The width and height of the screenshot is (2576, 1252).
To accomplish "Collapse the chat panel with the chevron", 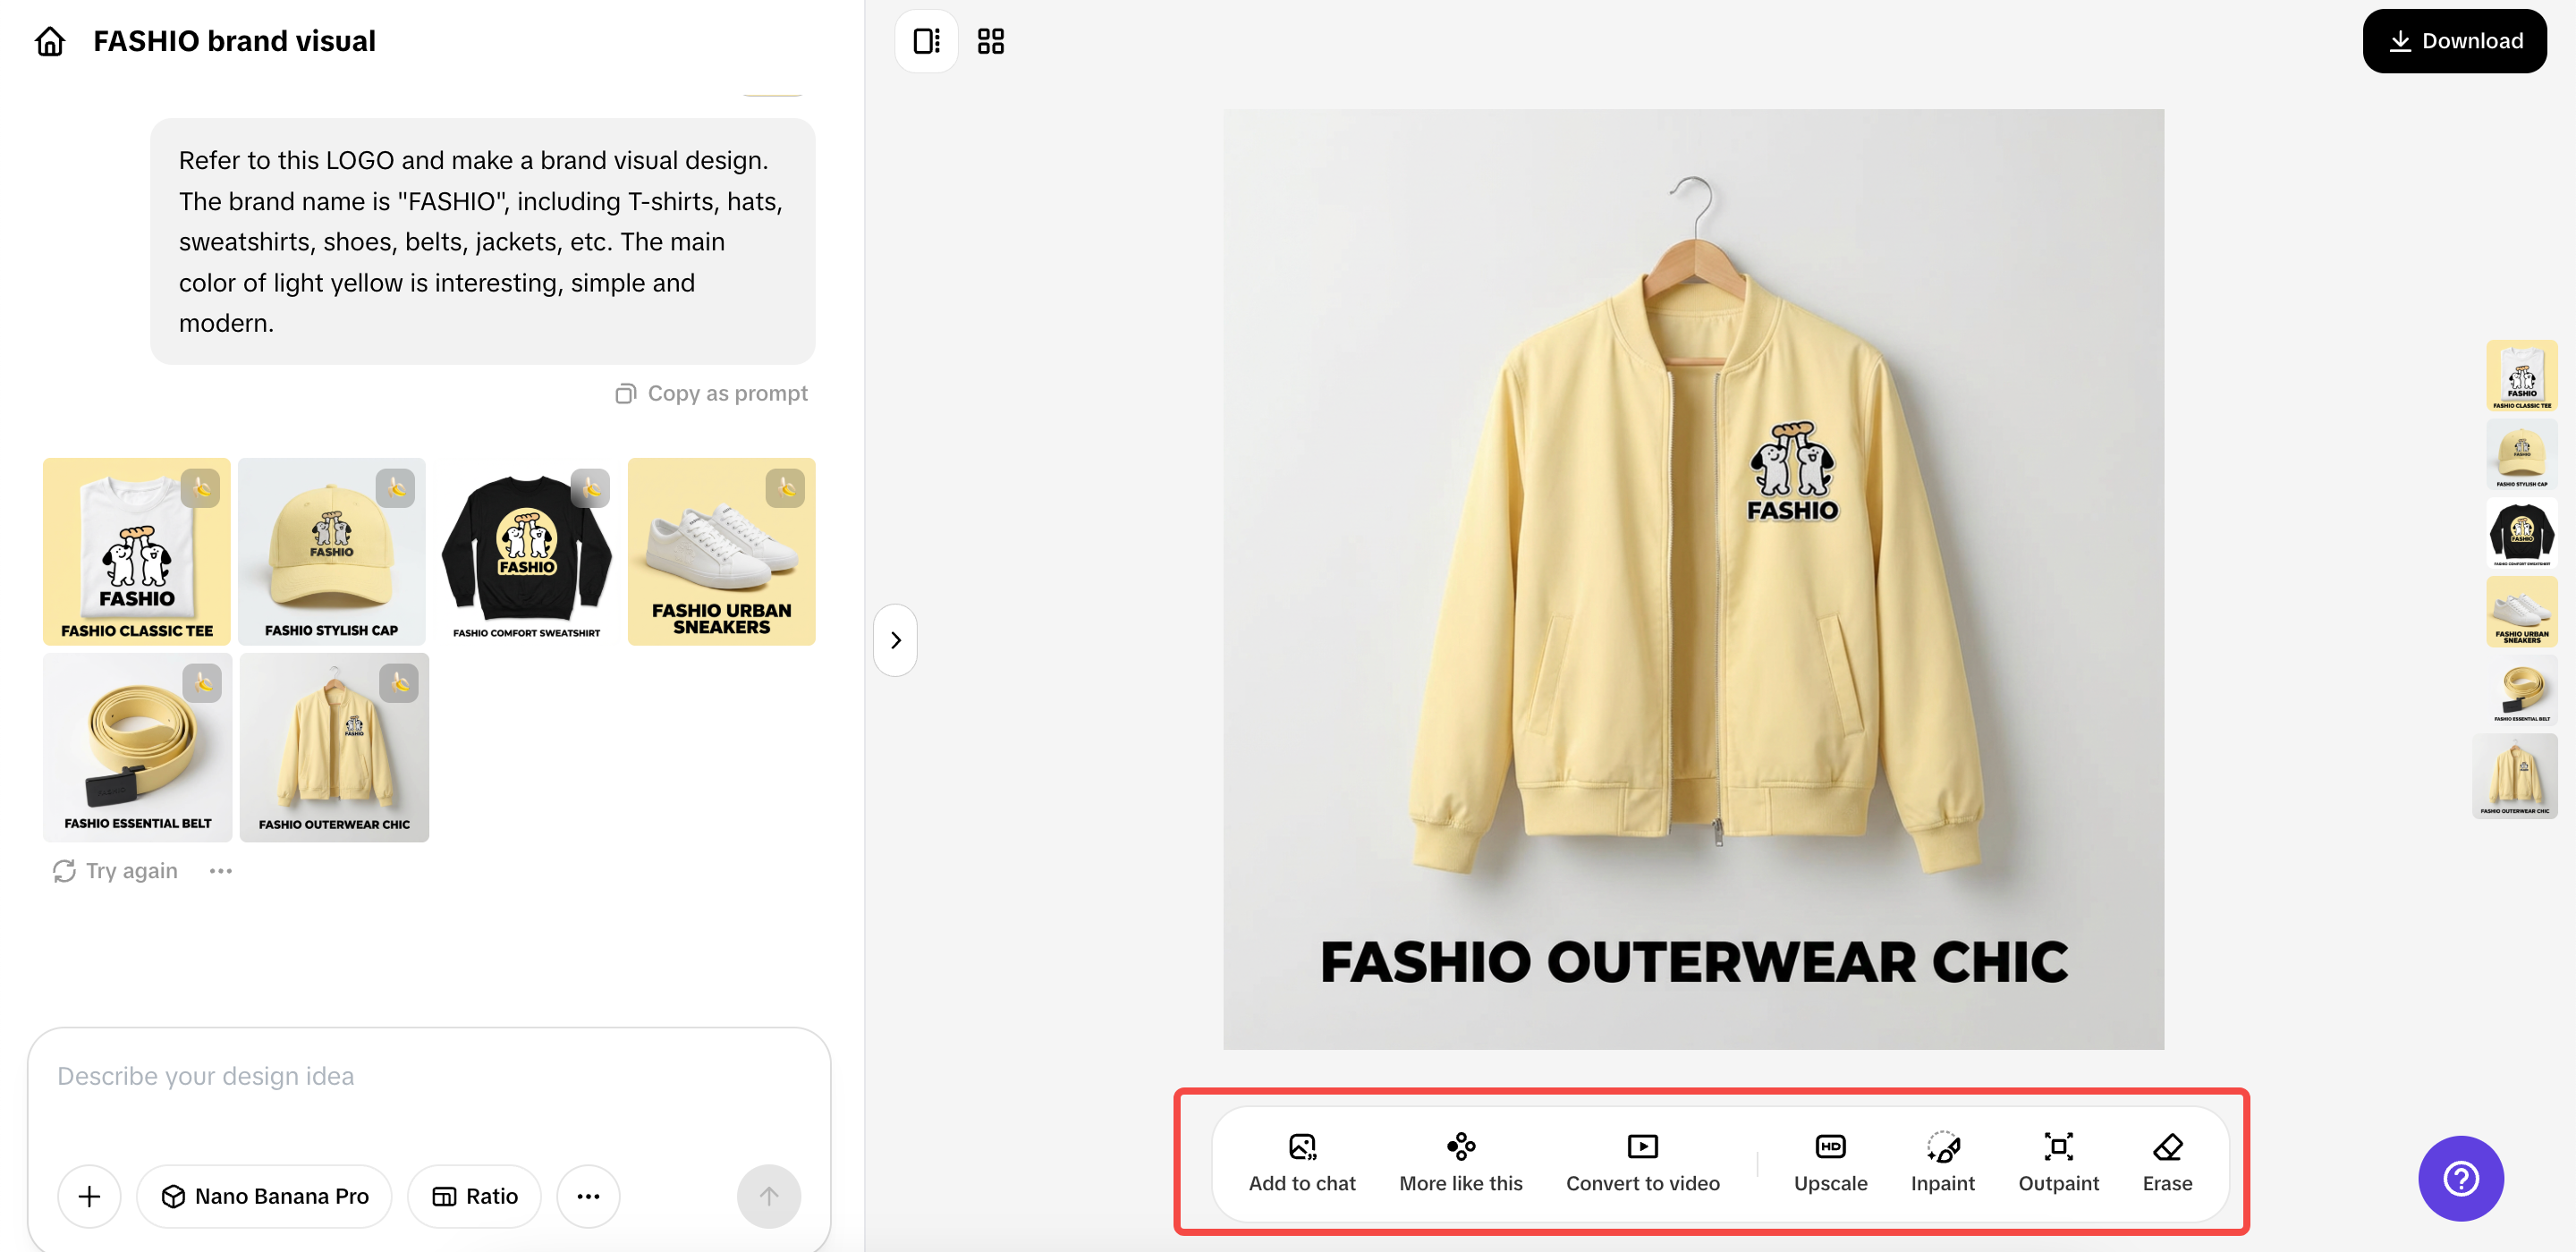I will 895,640.
